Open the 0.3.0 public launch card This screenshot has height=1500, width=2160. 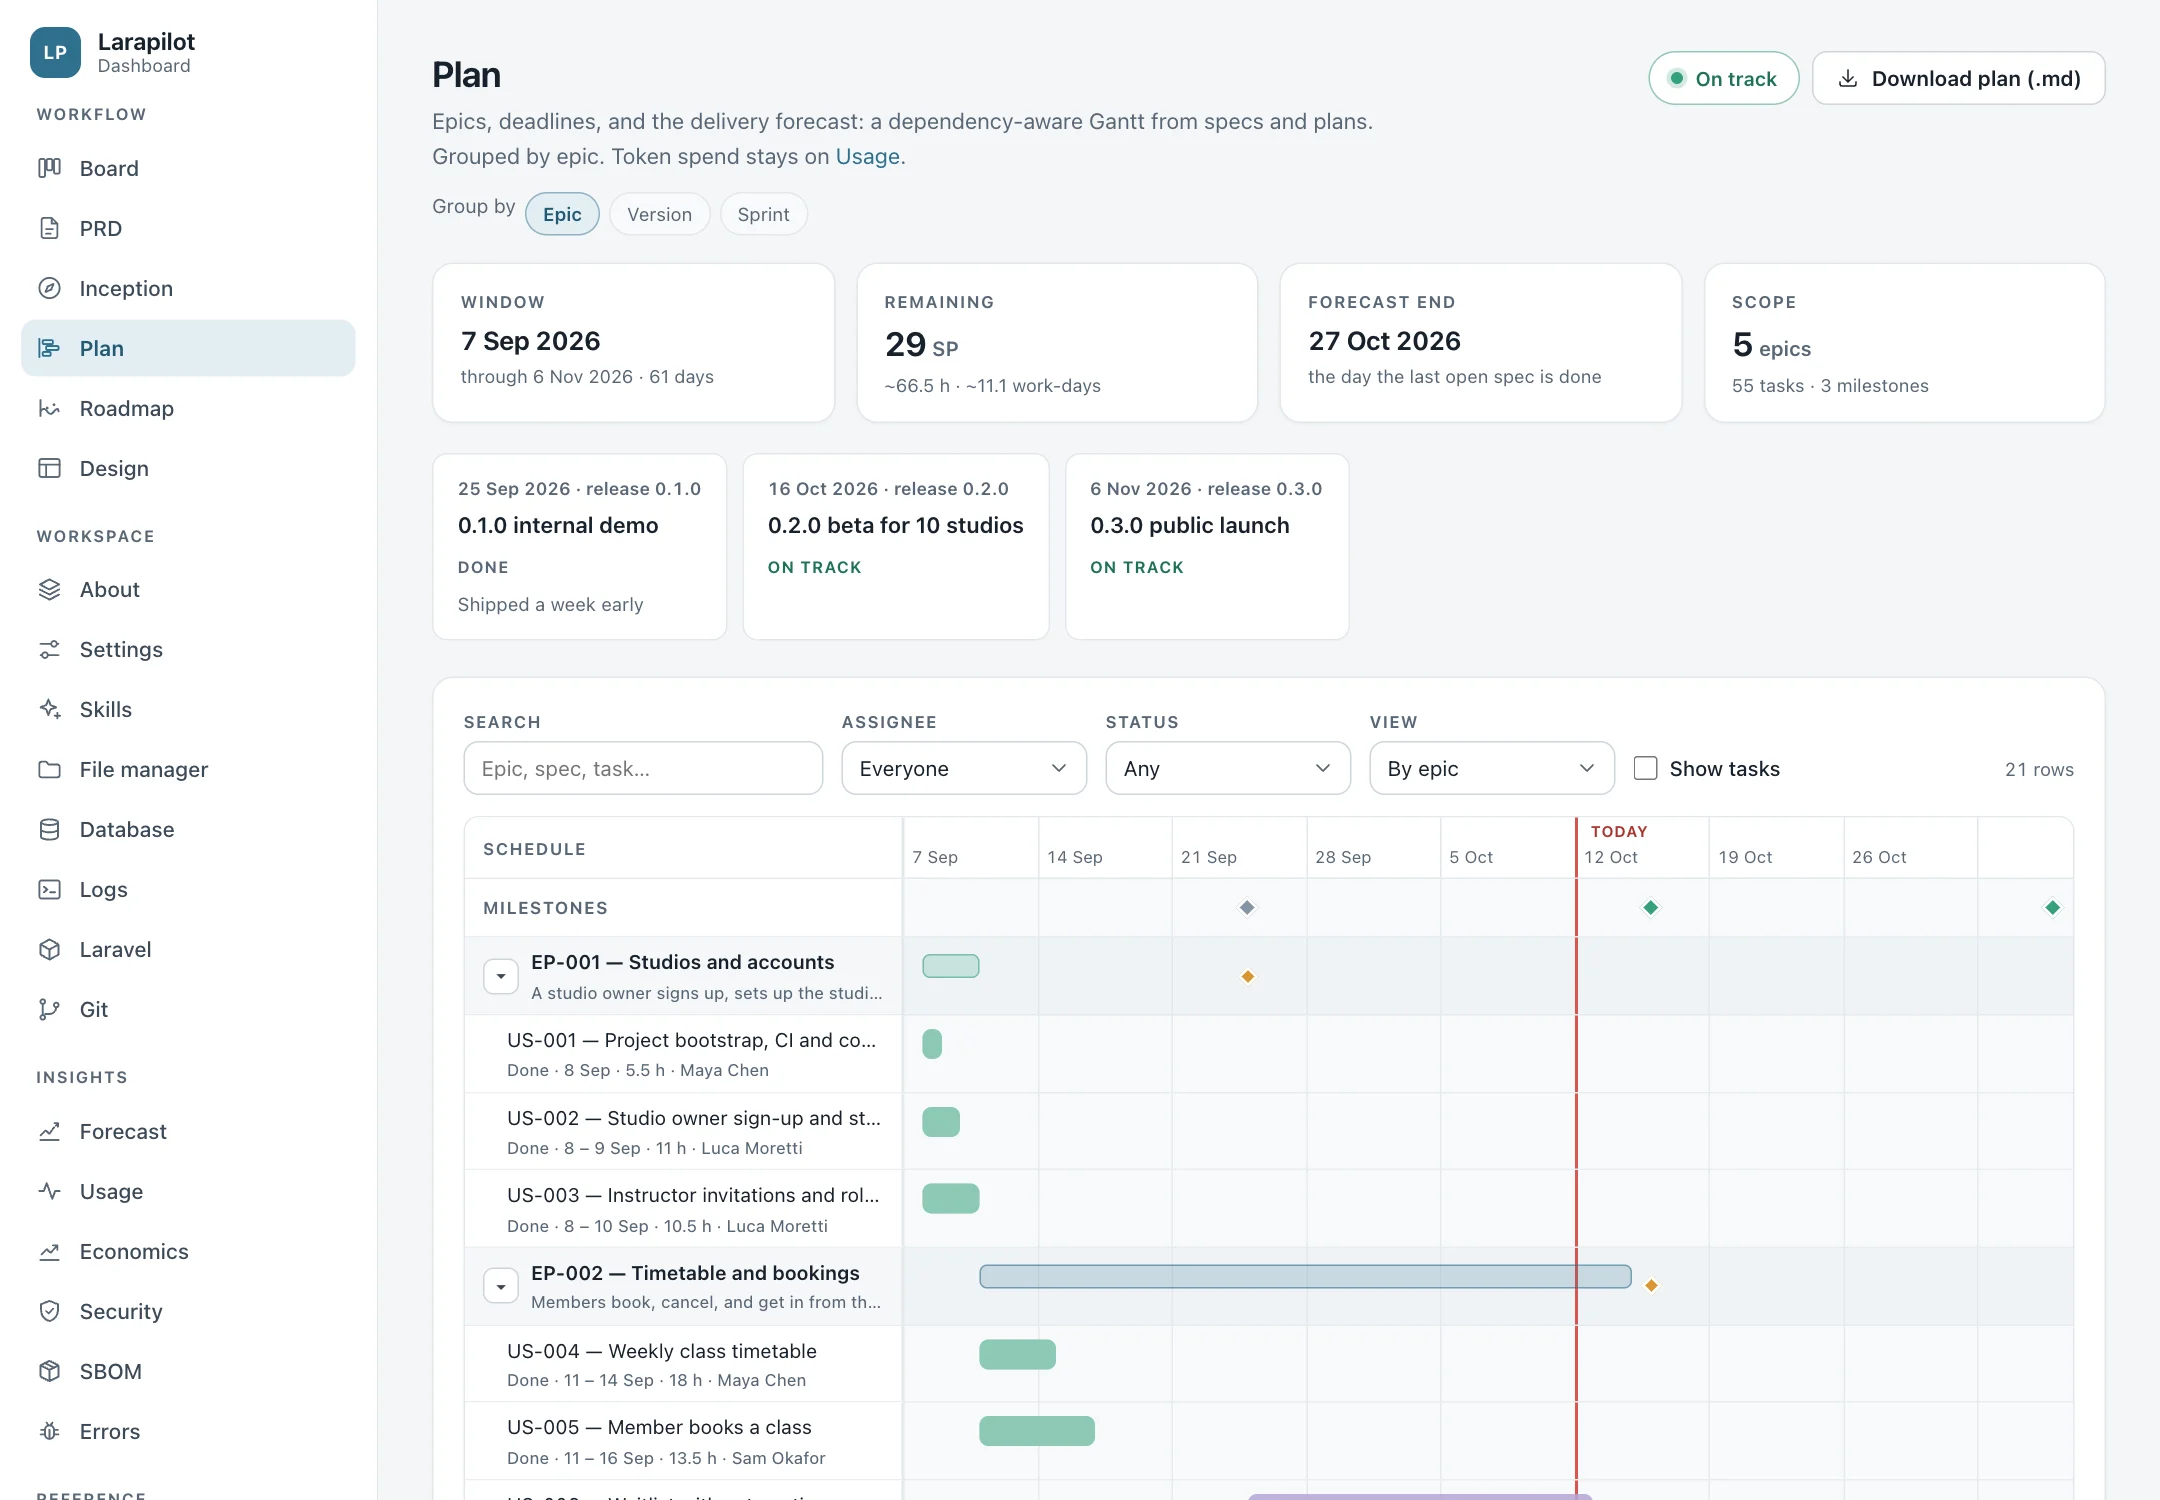pyautogui.click(x=1207, y=547)
